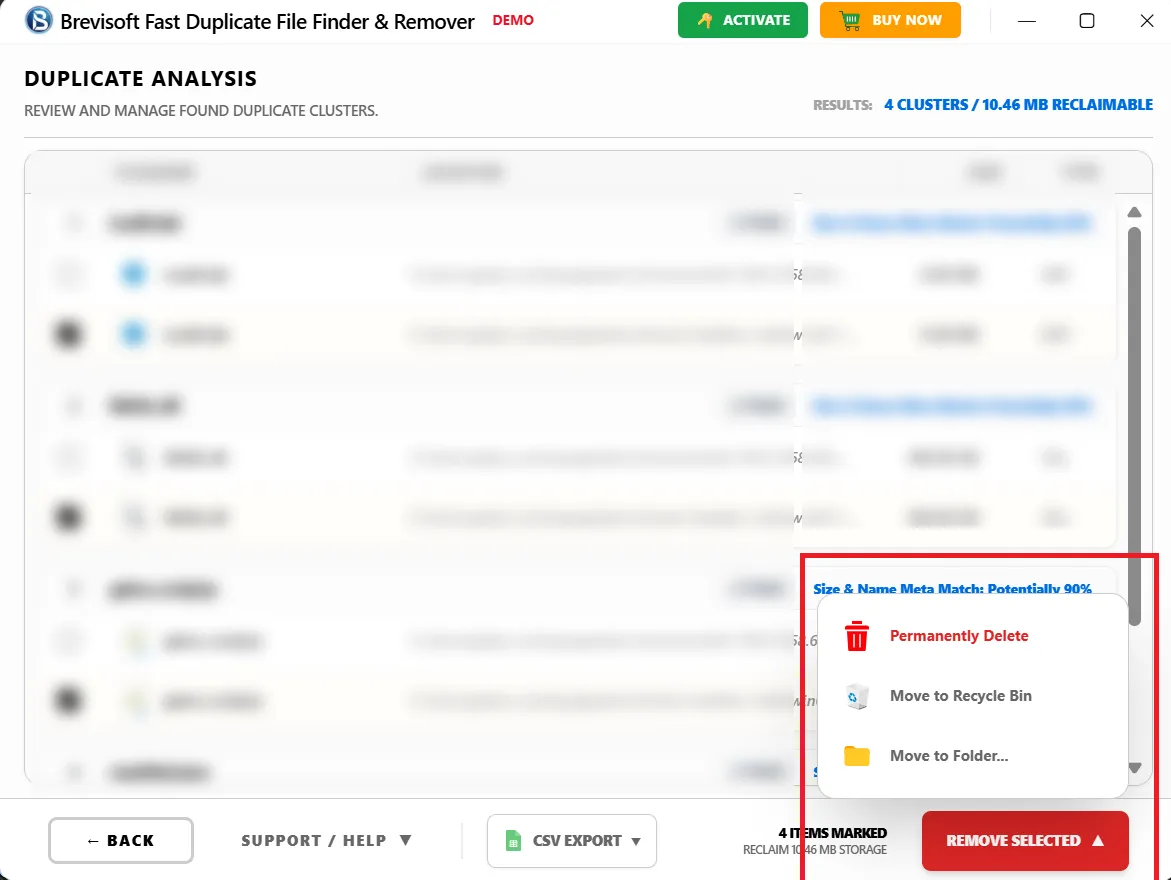Click the red trash Permanently Delete icon
The height and width of the screenshot is (880, 1171).
[857, 636]
